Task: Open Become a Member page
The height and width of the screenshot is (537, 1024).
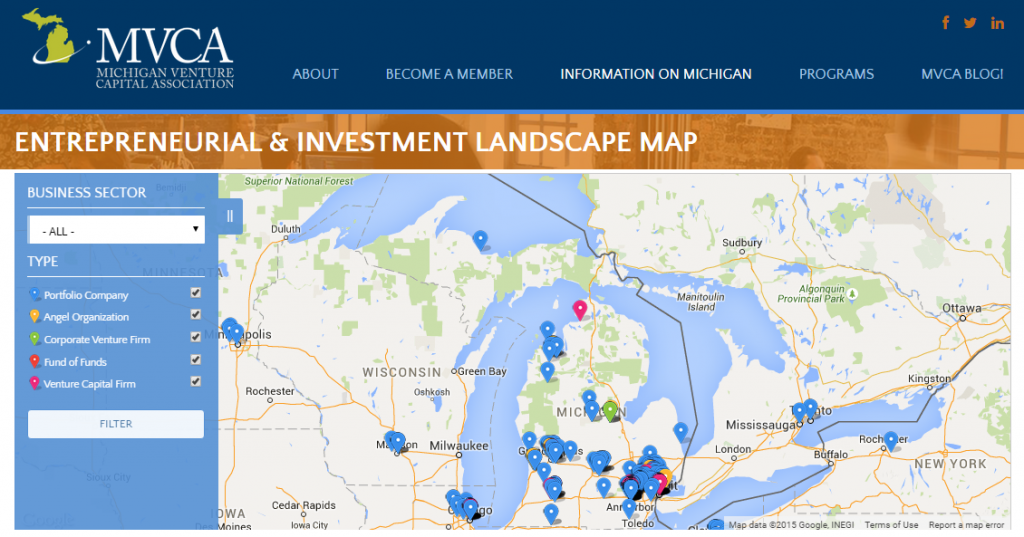Action: (x=449, y=74)
